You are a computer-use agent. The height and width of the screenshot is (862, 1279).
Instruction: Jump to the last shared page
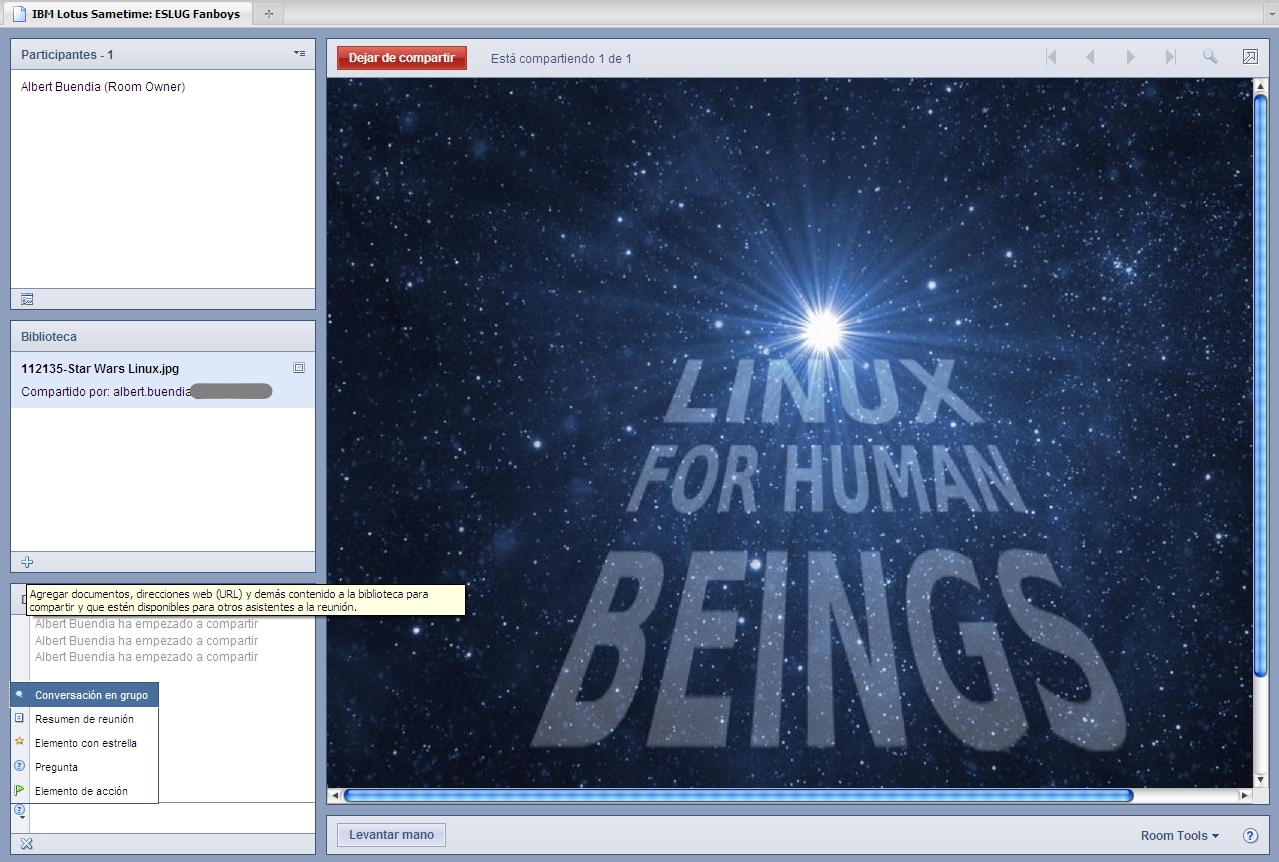(1170, 57)
